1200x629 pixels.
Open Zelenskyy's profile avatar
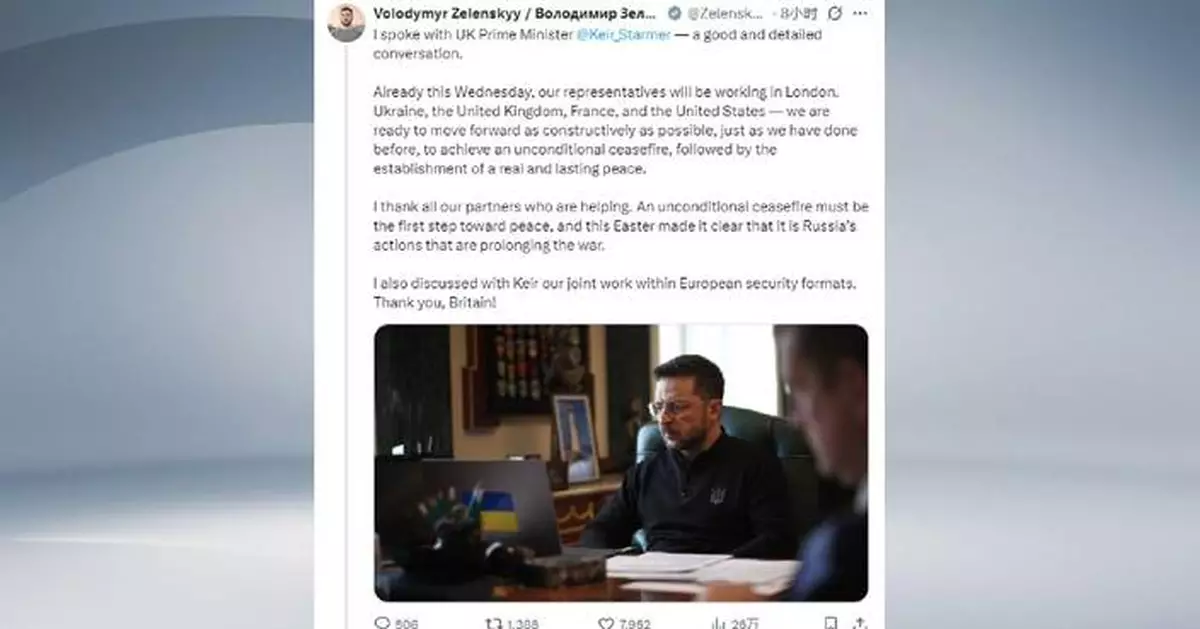click(x=346, y=22)
